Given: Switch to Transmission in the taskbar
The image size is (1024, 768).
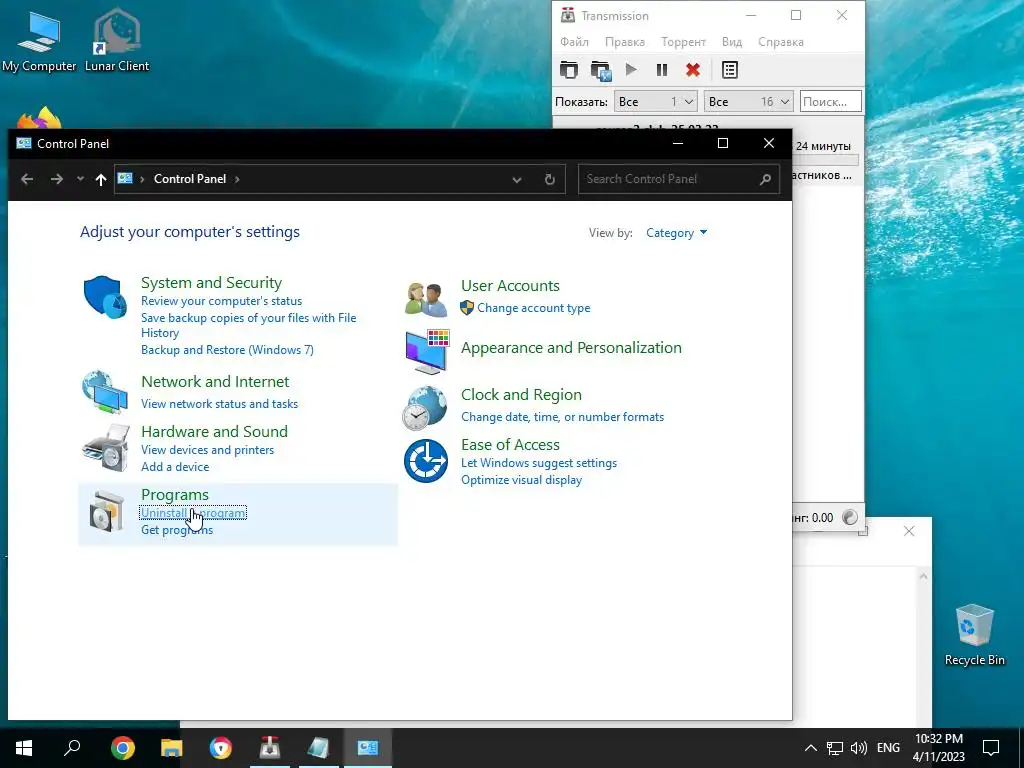Looking at the screenshot, I should tap(270, 748).
